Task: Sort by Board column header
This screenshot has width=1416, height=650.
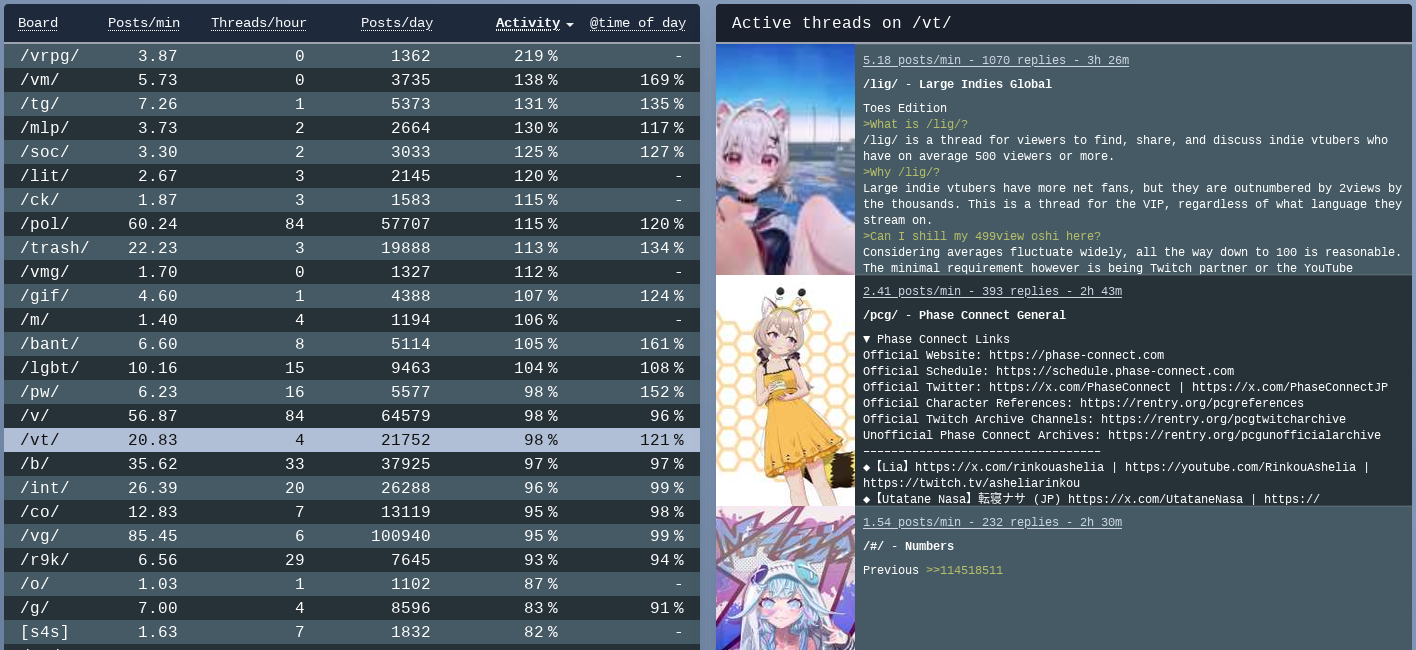Action: pos(38,23)
